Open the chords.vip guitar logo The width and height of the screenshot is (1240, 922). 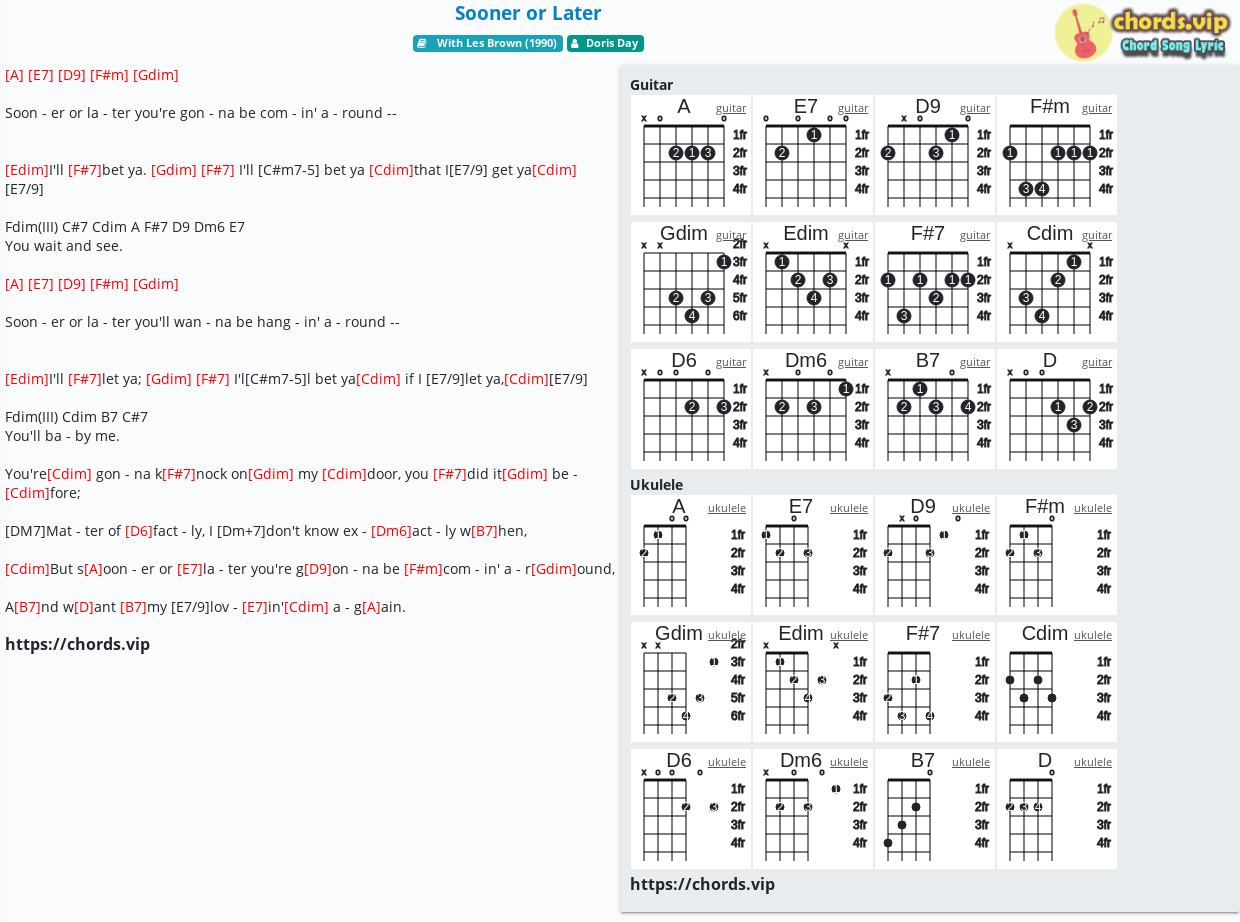pos(1141,32)
